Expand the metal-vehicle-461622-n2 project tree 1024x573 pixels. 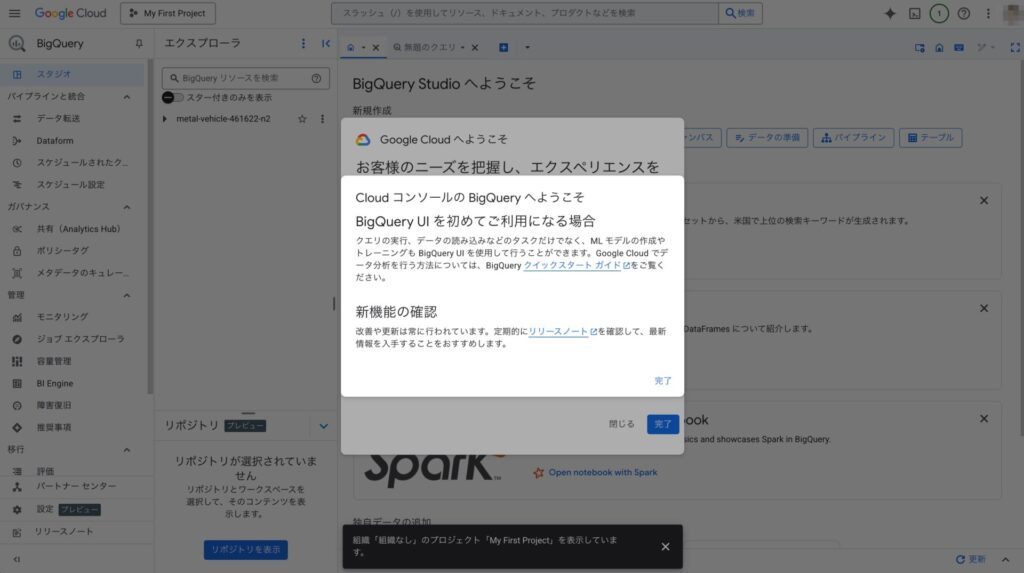pyautogui.click(x=165, y=119)
